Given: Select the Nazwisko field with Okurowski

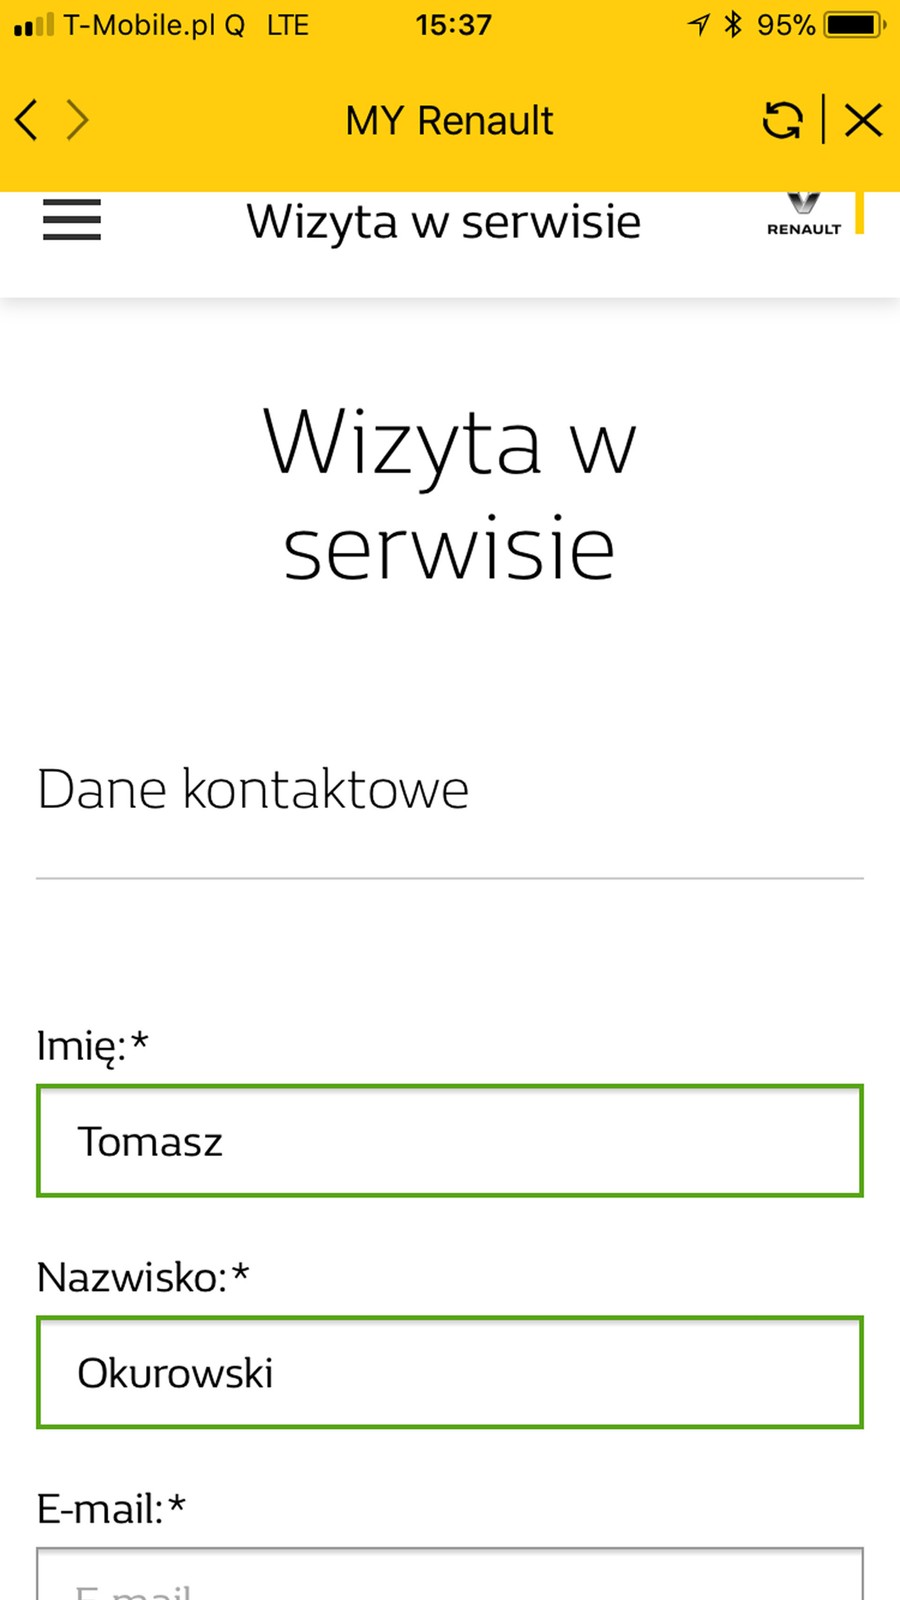Looking at the screenshot, I should (x=450, y=1372).
